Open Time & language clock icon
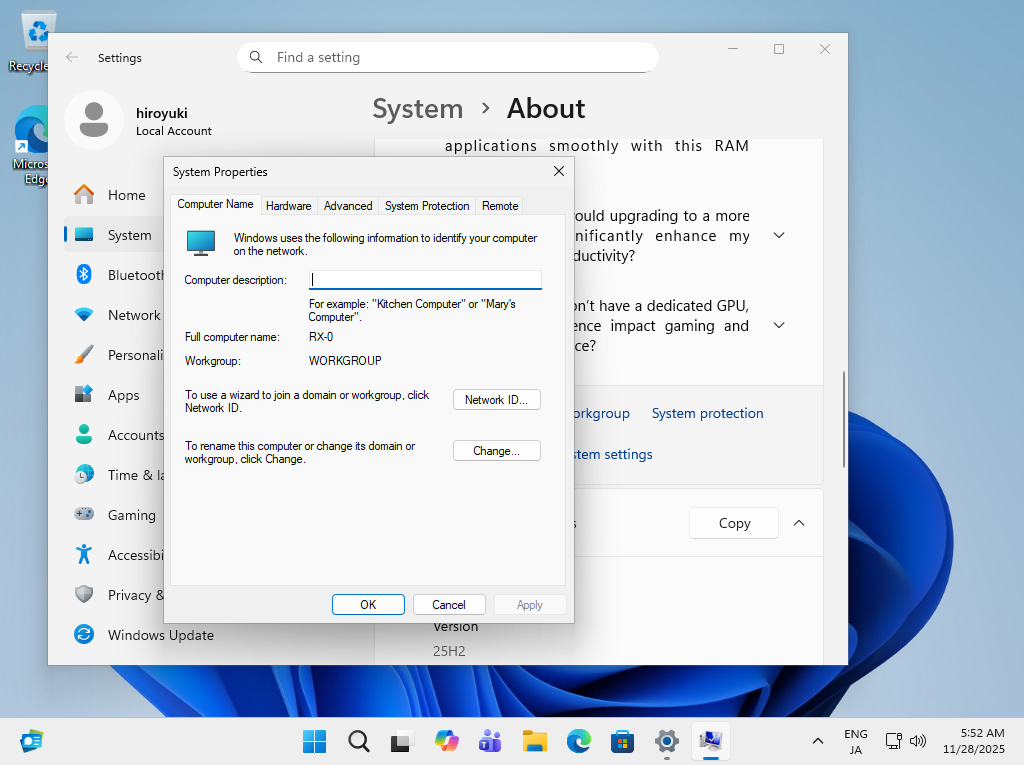This screenshot has width=1024, height=765. 84,474
